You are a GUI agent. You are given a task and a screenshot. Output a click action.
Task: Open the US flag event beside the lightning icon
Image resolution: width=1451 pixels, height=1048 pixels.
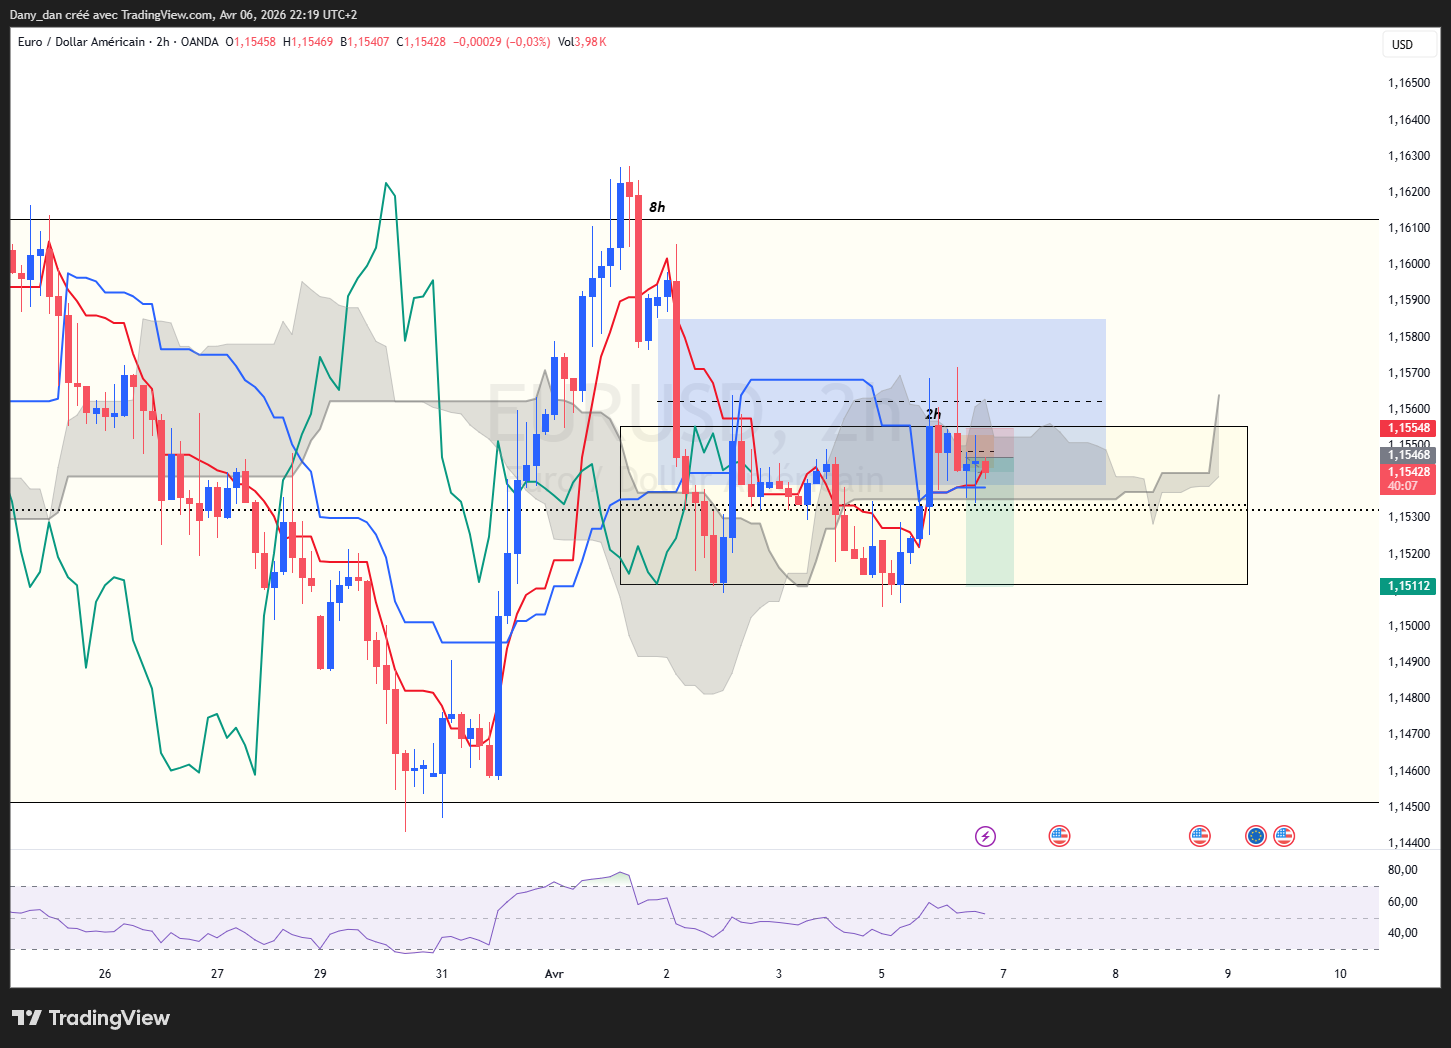pos(1059,836)
